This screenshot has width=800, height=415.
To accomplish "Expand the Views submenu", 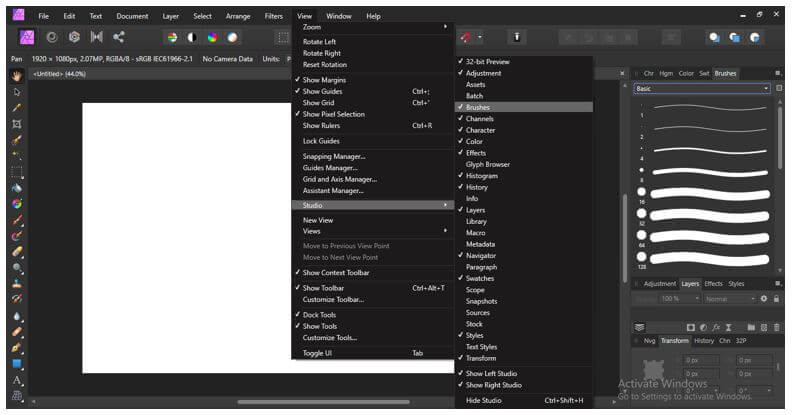I will [x=372, y=231].
